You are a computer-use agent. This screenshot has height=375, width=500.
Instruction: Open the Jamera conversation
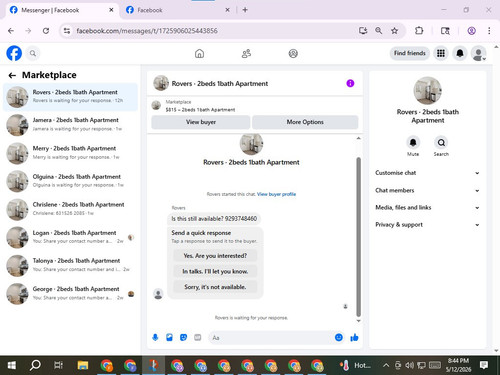click(70, 125)
